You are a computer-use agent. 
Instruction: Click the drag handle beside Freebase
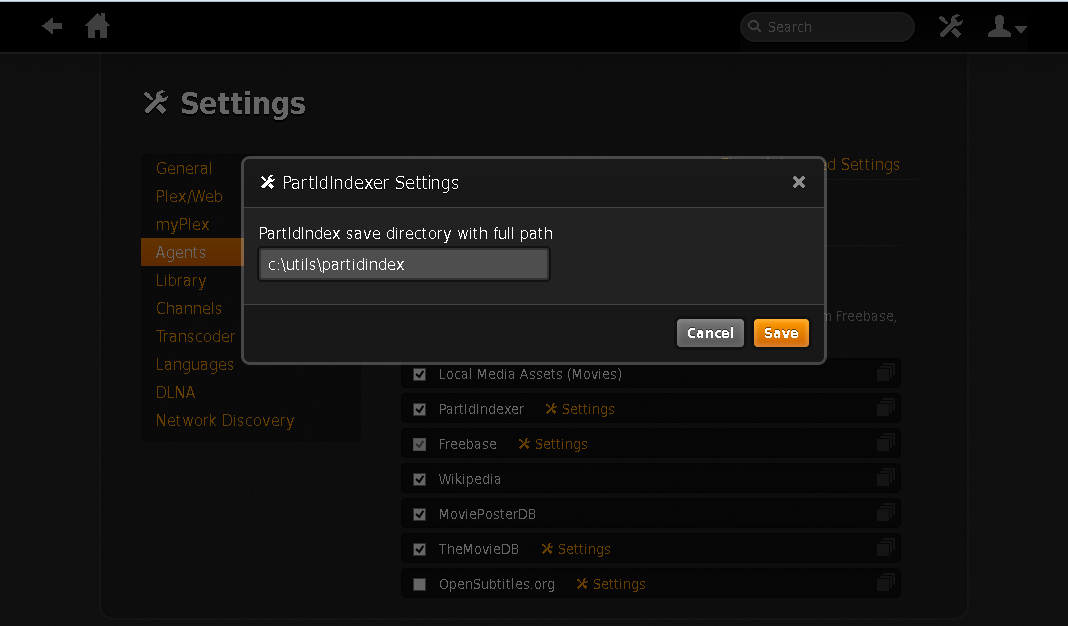(x=885, y=442)
